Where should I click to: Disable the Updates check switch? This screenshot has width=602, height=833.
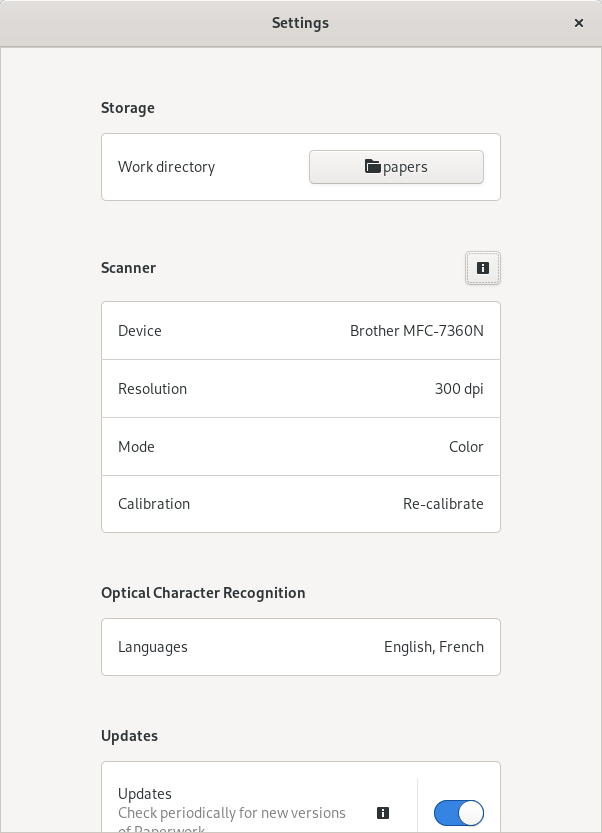point(459,813)
